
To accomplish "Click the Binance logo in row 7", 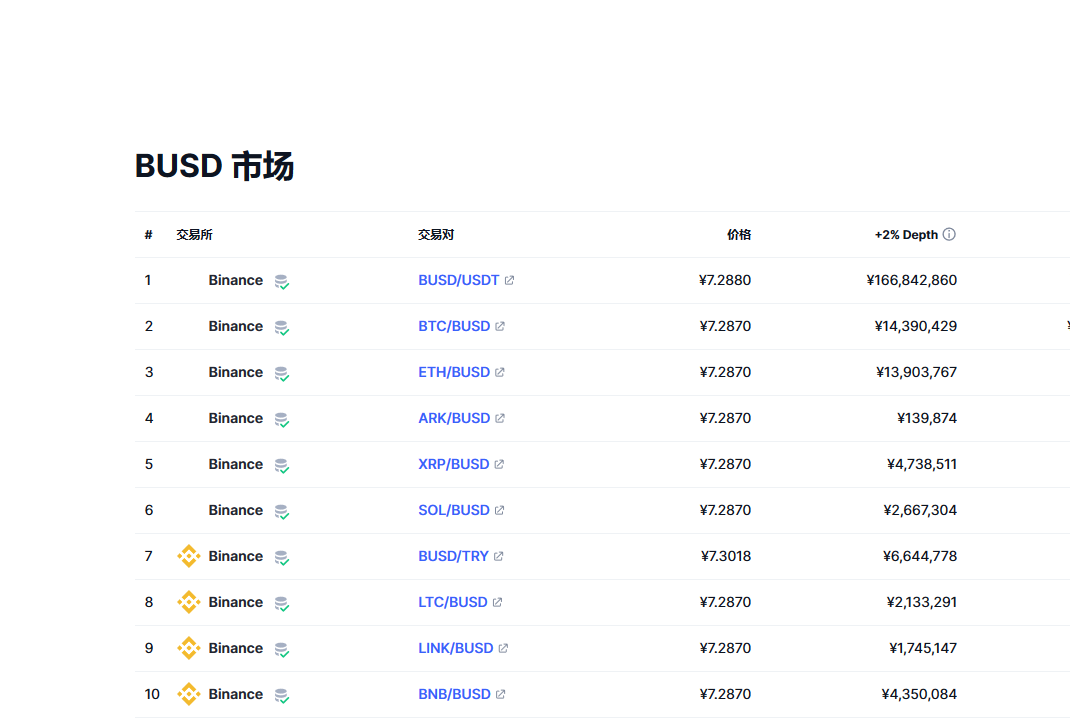I will point(189,556).
